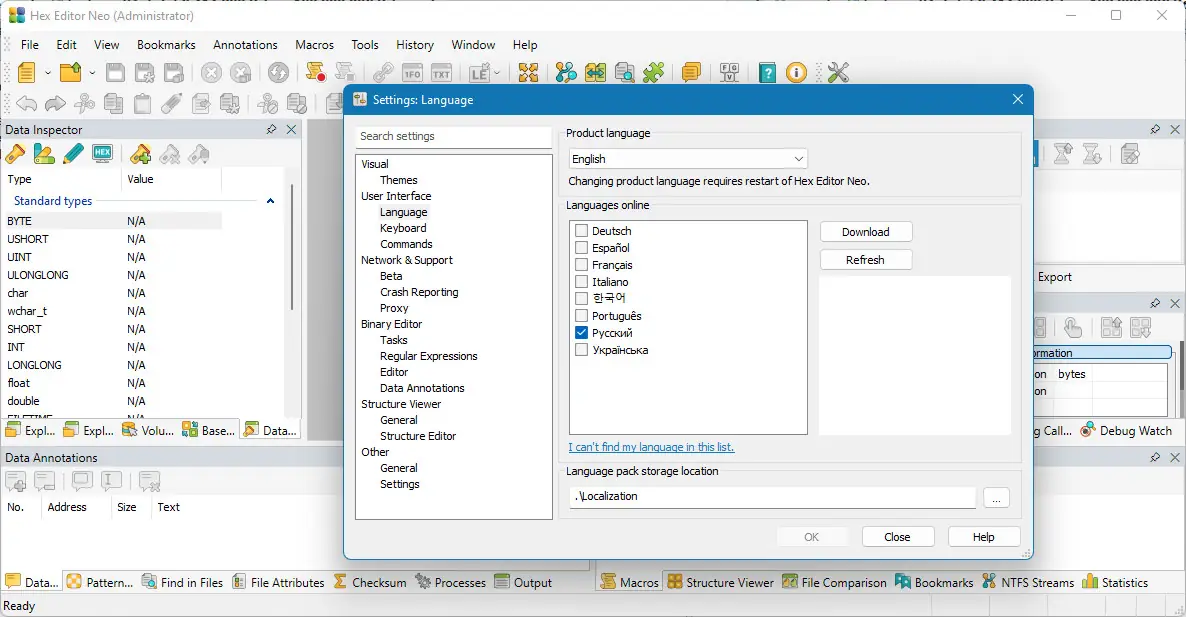Select Themes in settings tree

[399, 180]
